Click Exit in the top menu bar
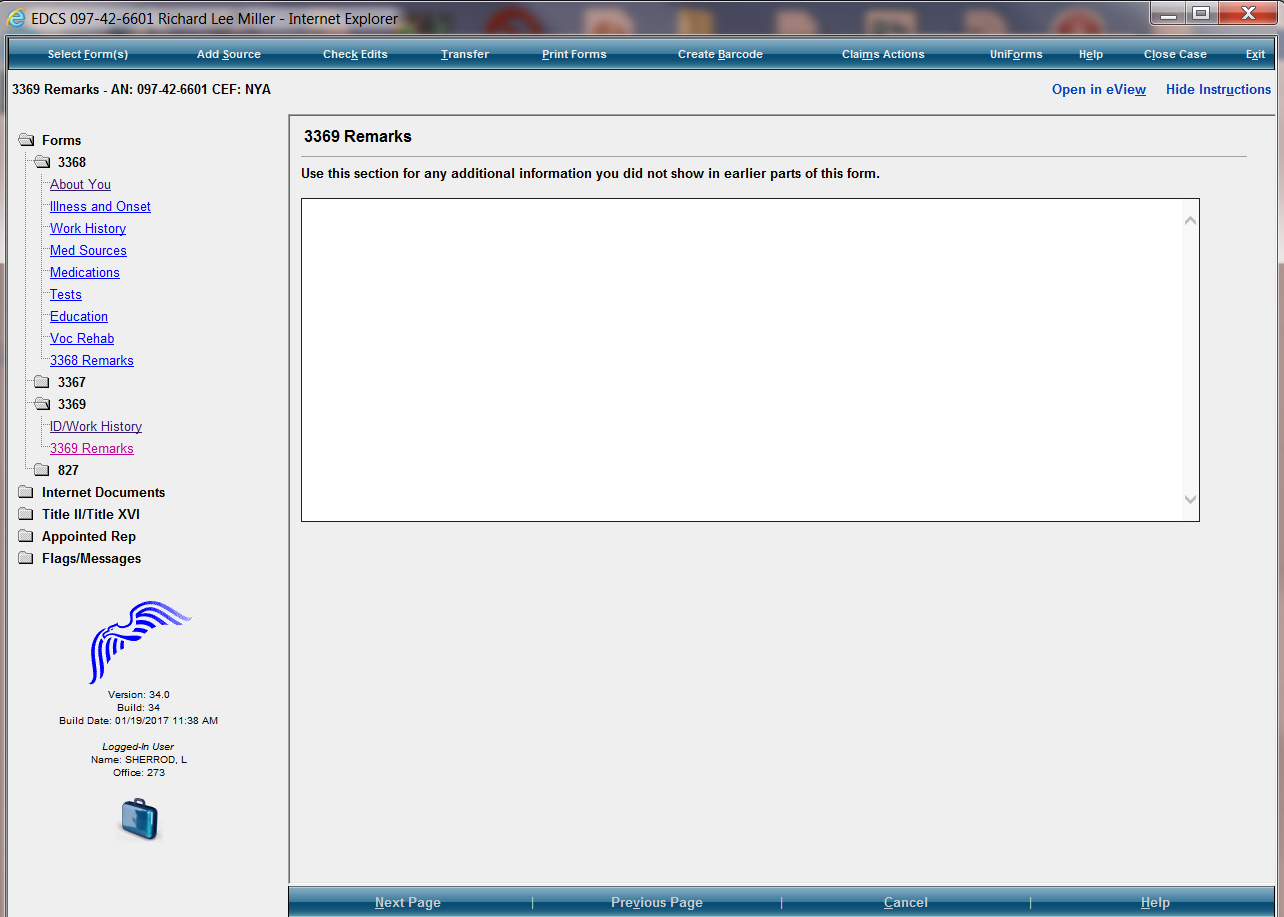Viewport: 1284px width, 917px height. pos(1255,54)
